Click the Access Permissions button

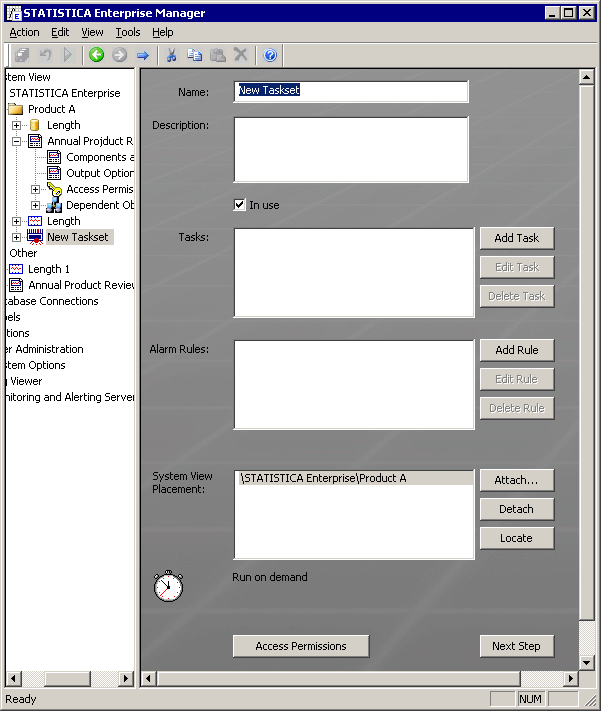(x=301, y=646)
